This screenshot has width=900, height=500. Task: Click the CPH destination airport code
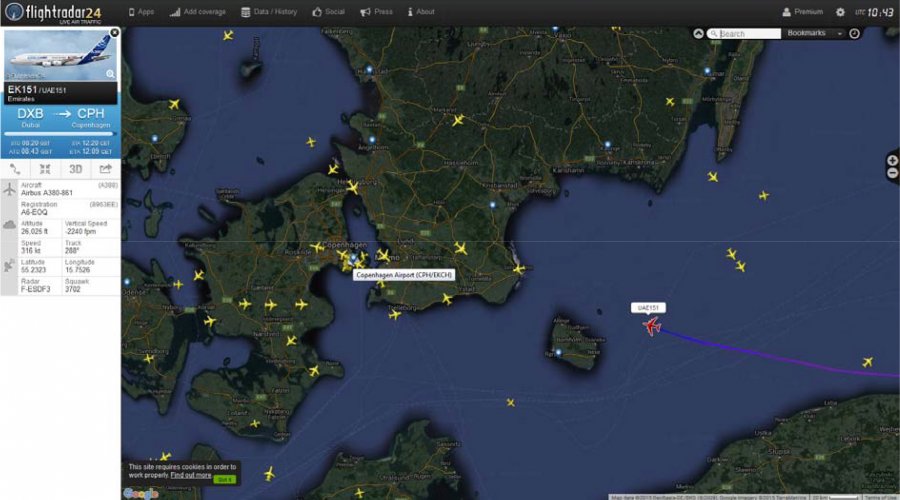click(x=91, y=114)
